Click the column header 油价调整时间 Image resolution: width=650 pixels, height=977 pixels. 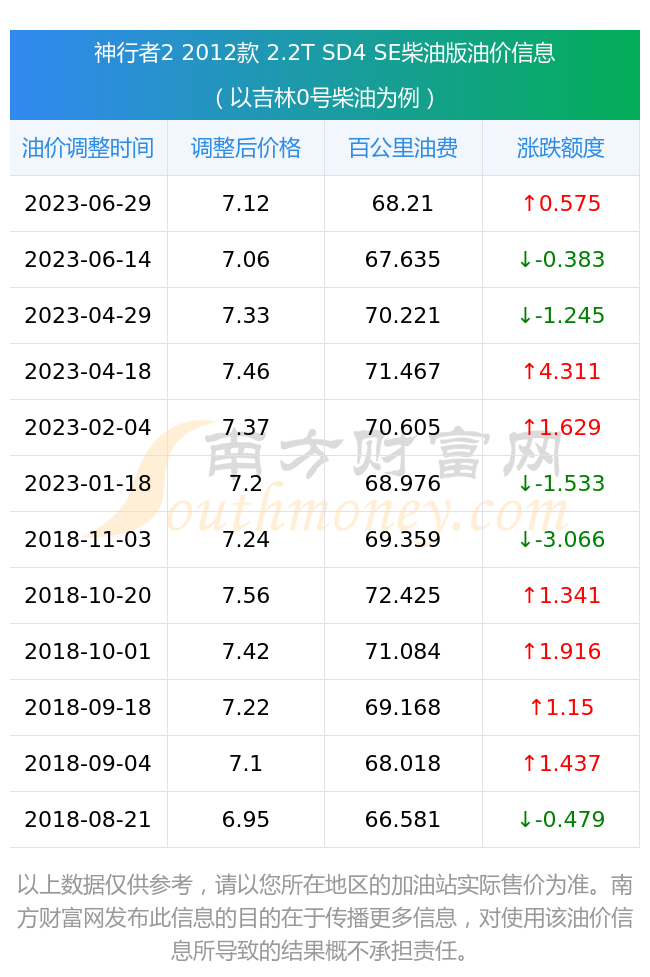[88, 148]
